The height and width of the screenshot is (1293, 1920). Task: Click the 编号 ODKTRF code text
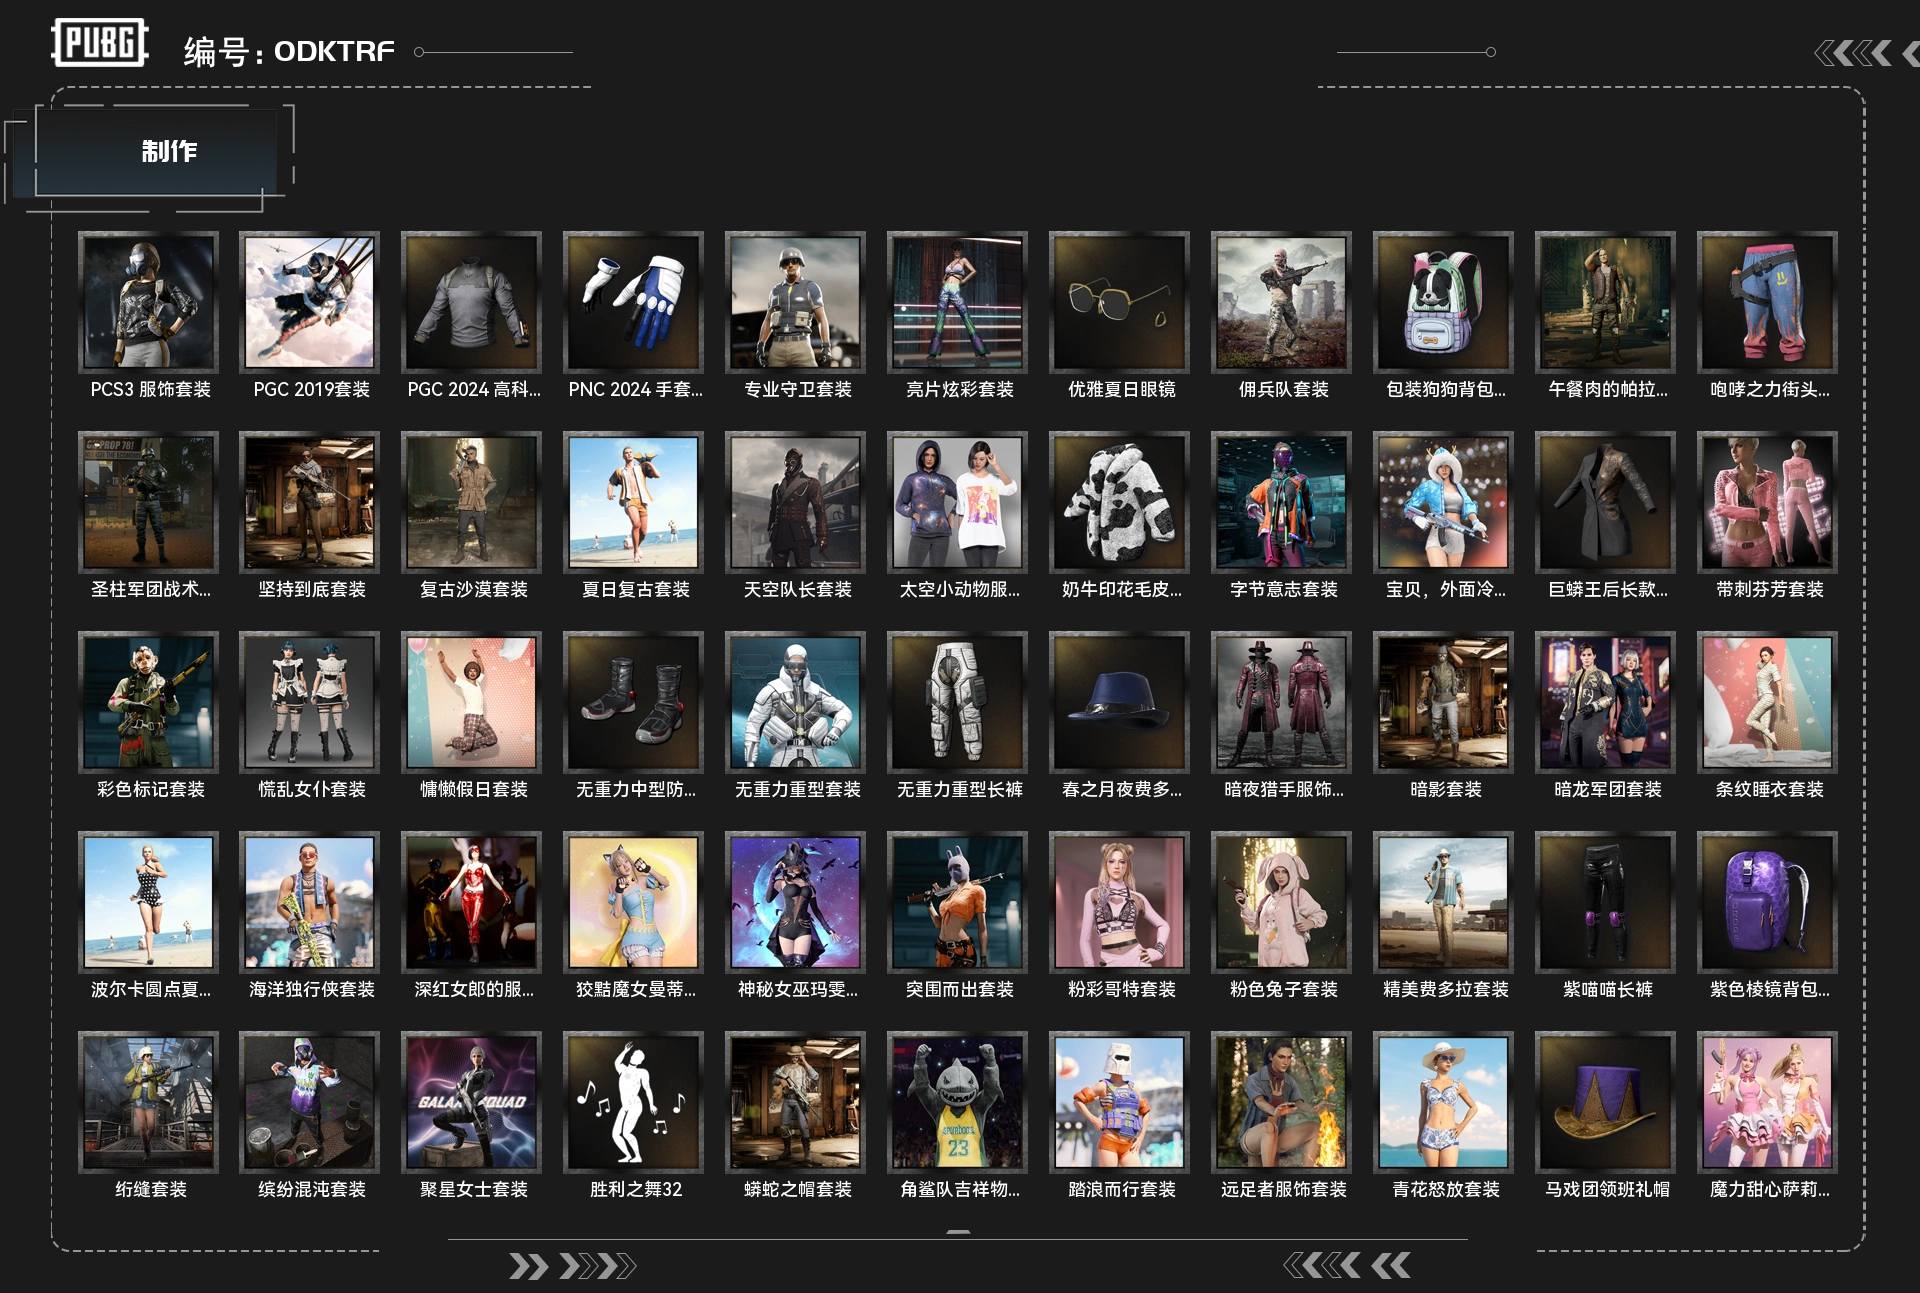click(289, 51)
